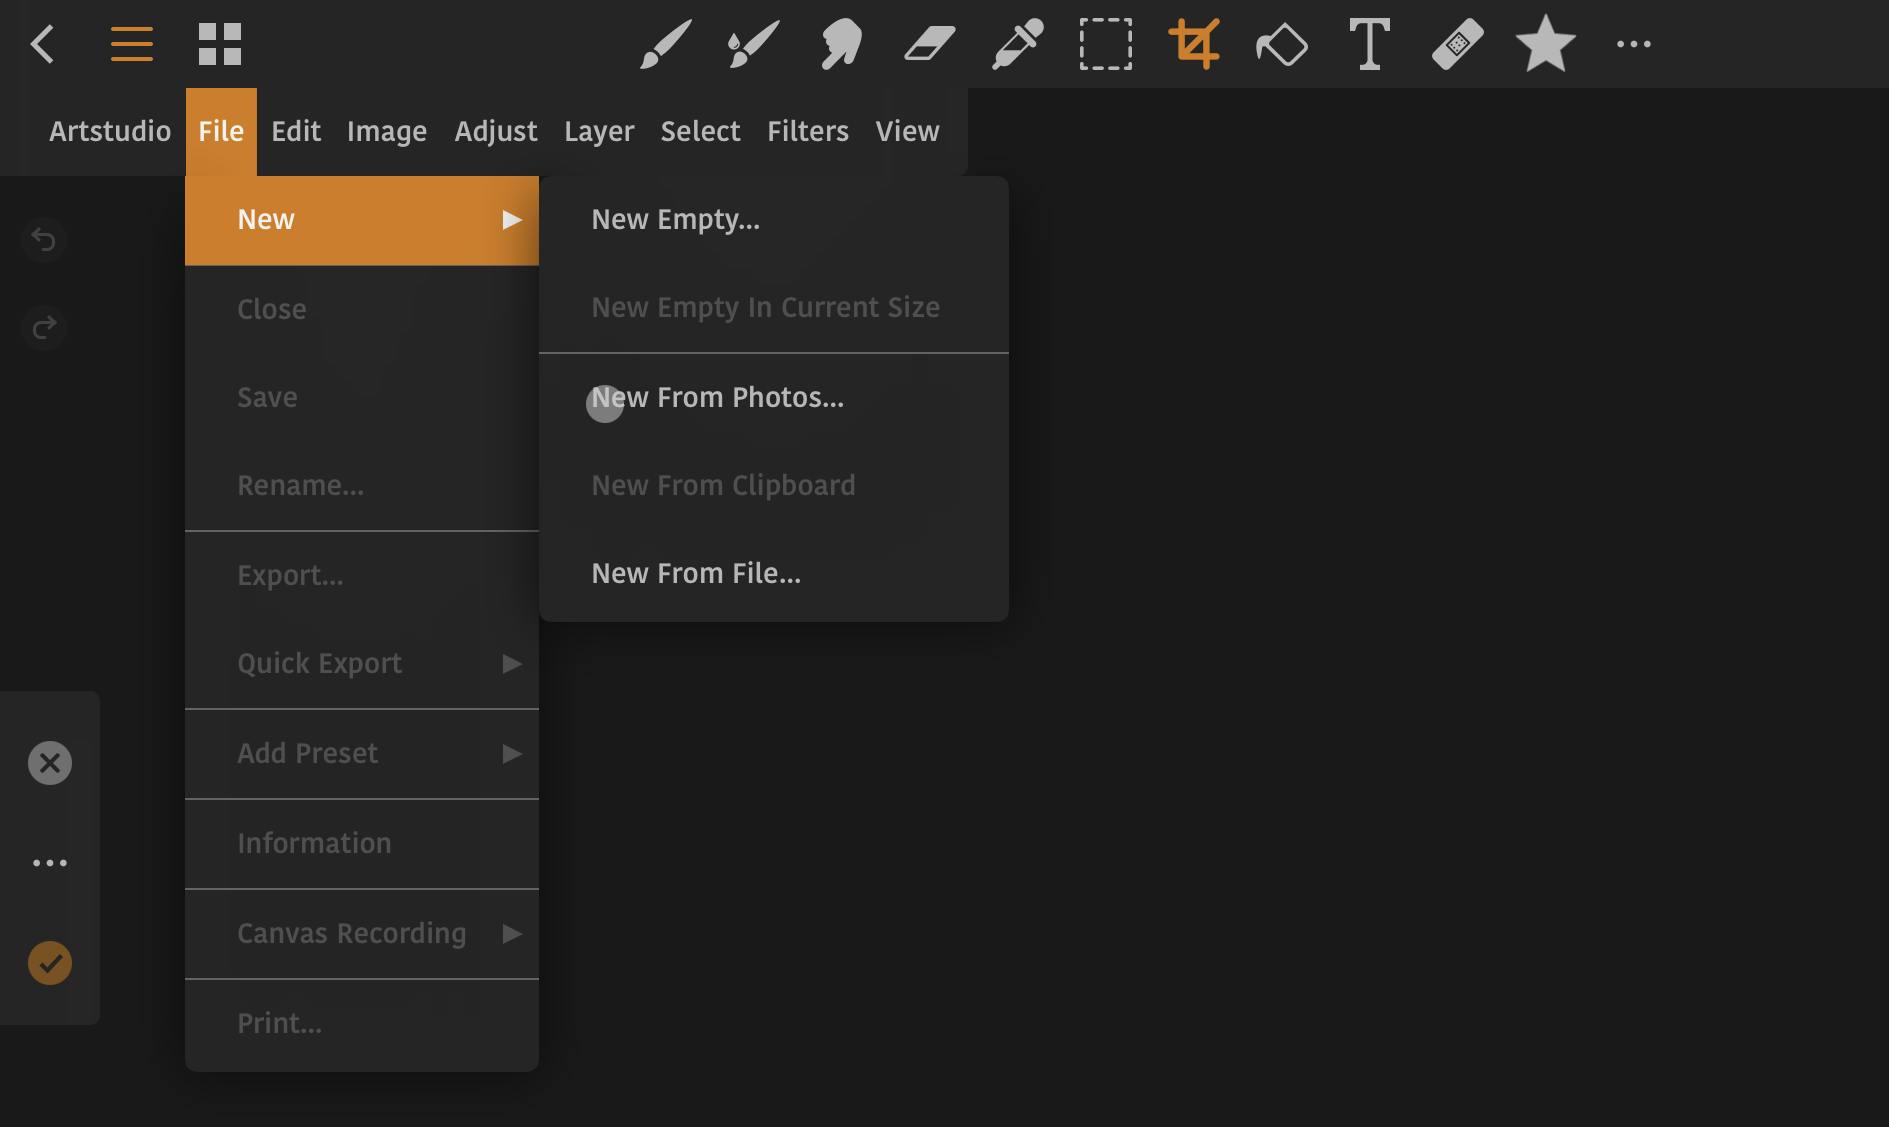Open the gallery grid view
1889x1127 pixels.
(220, 45)
